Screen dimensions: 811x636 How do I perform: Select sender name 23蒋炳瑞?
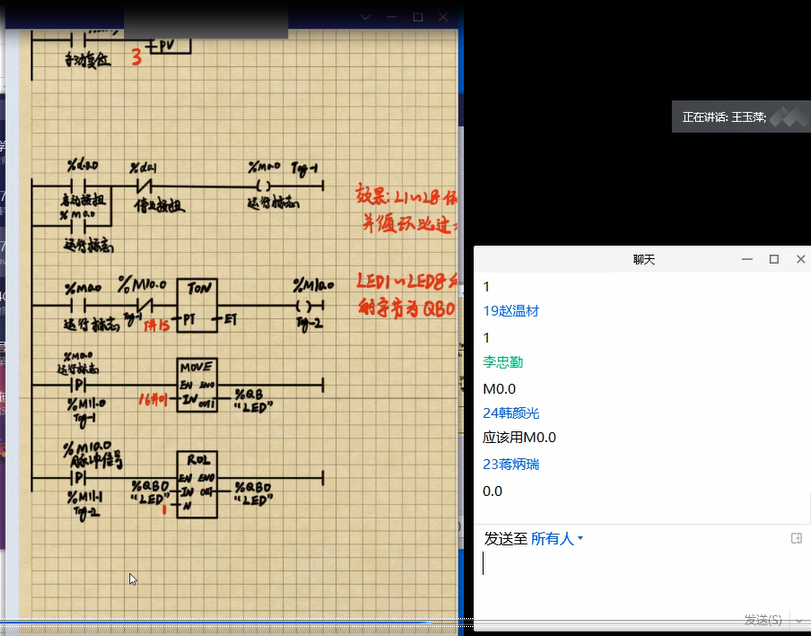510,464
